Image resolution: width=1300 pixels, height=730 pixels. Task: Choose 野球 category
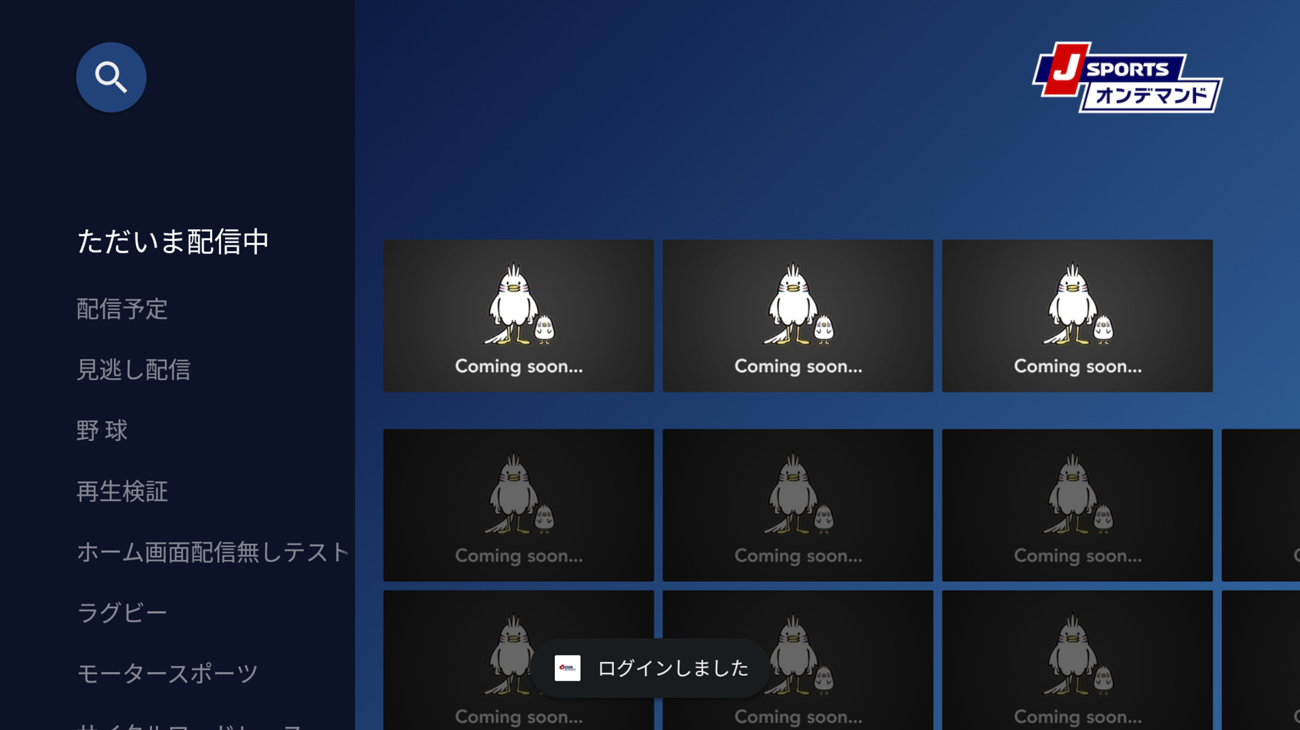102,431
